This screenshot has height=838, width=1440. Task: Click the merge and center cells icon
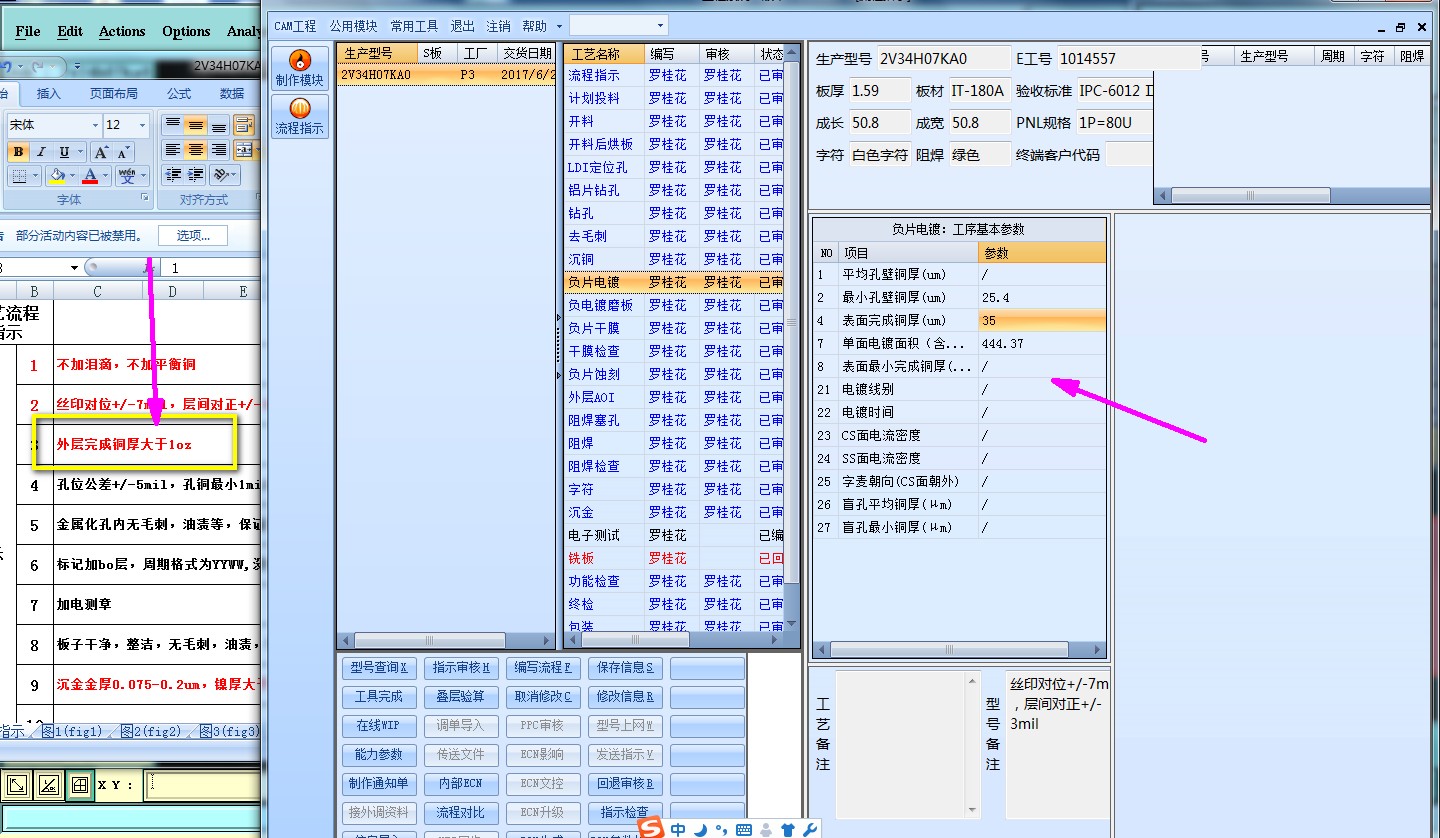coord(244,150)
